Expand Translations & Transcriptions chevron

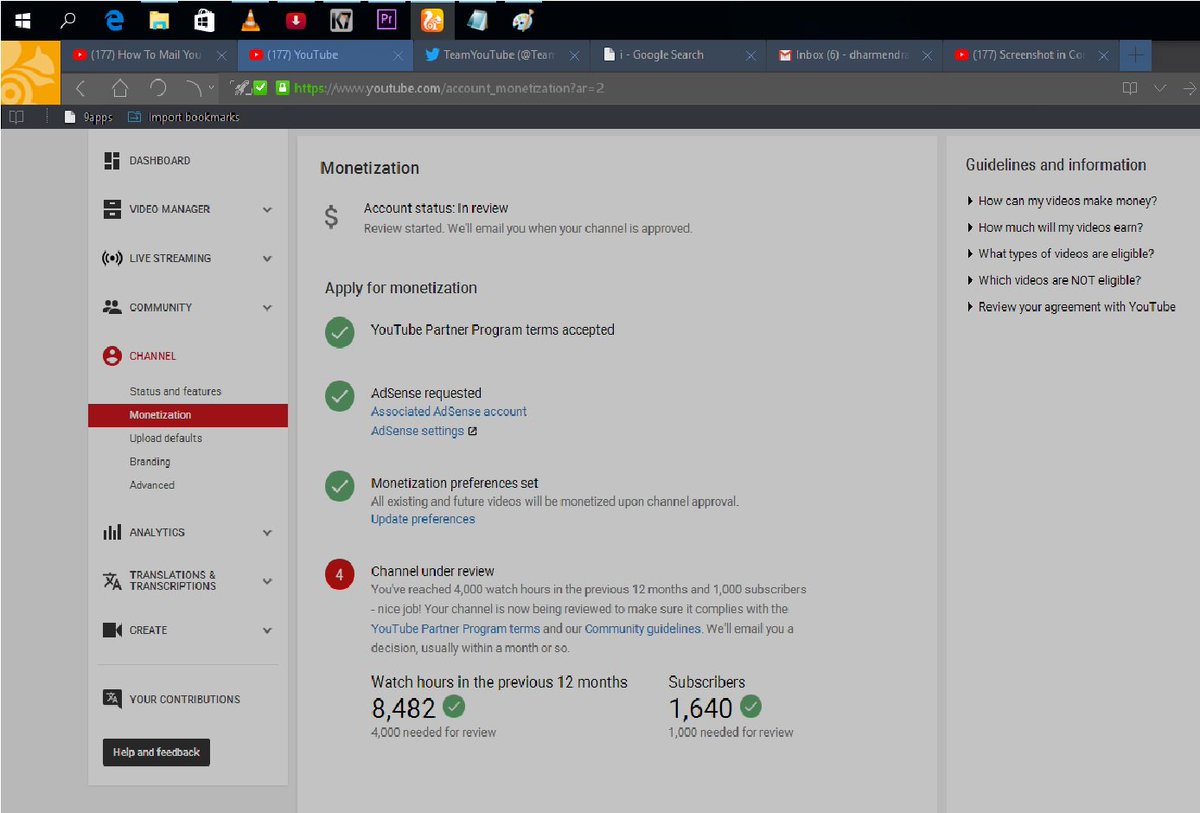[x=267, y=581]
